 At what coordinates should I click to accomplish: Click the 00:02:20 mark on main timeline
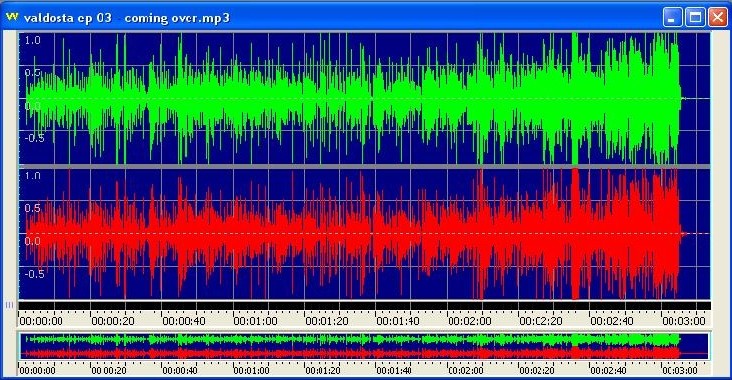pyautogui.click(x=541, y=321)
